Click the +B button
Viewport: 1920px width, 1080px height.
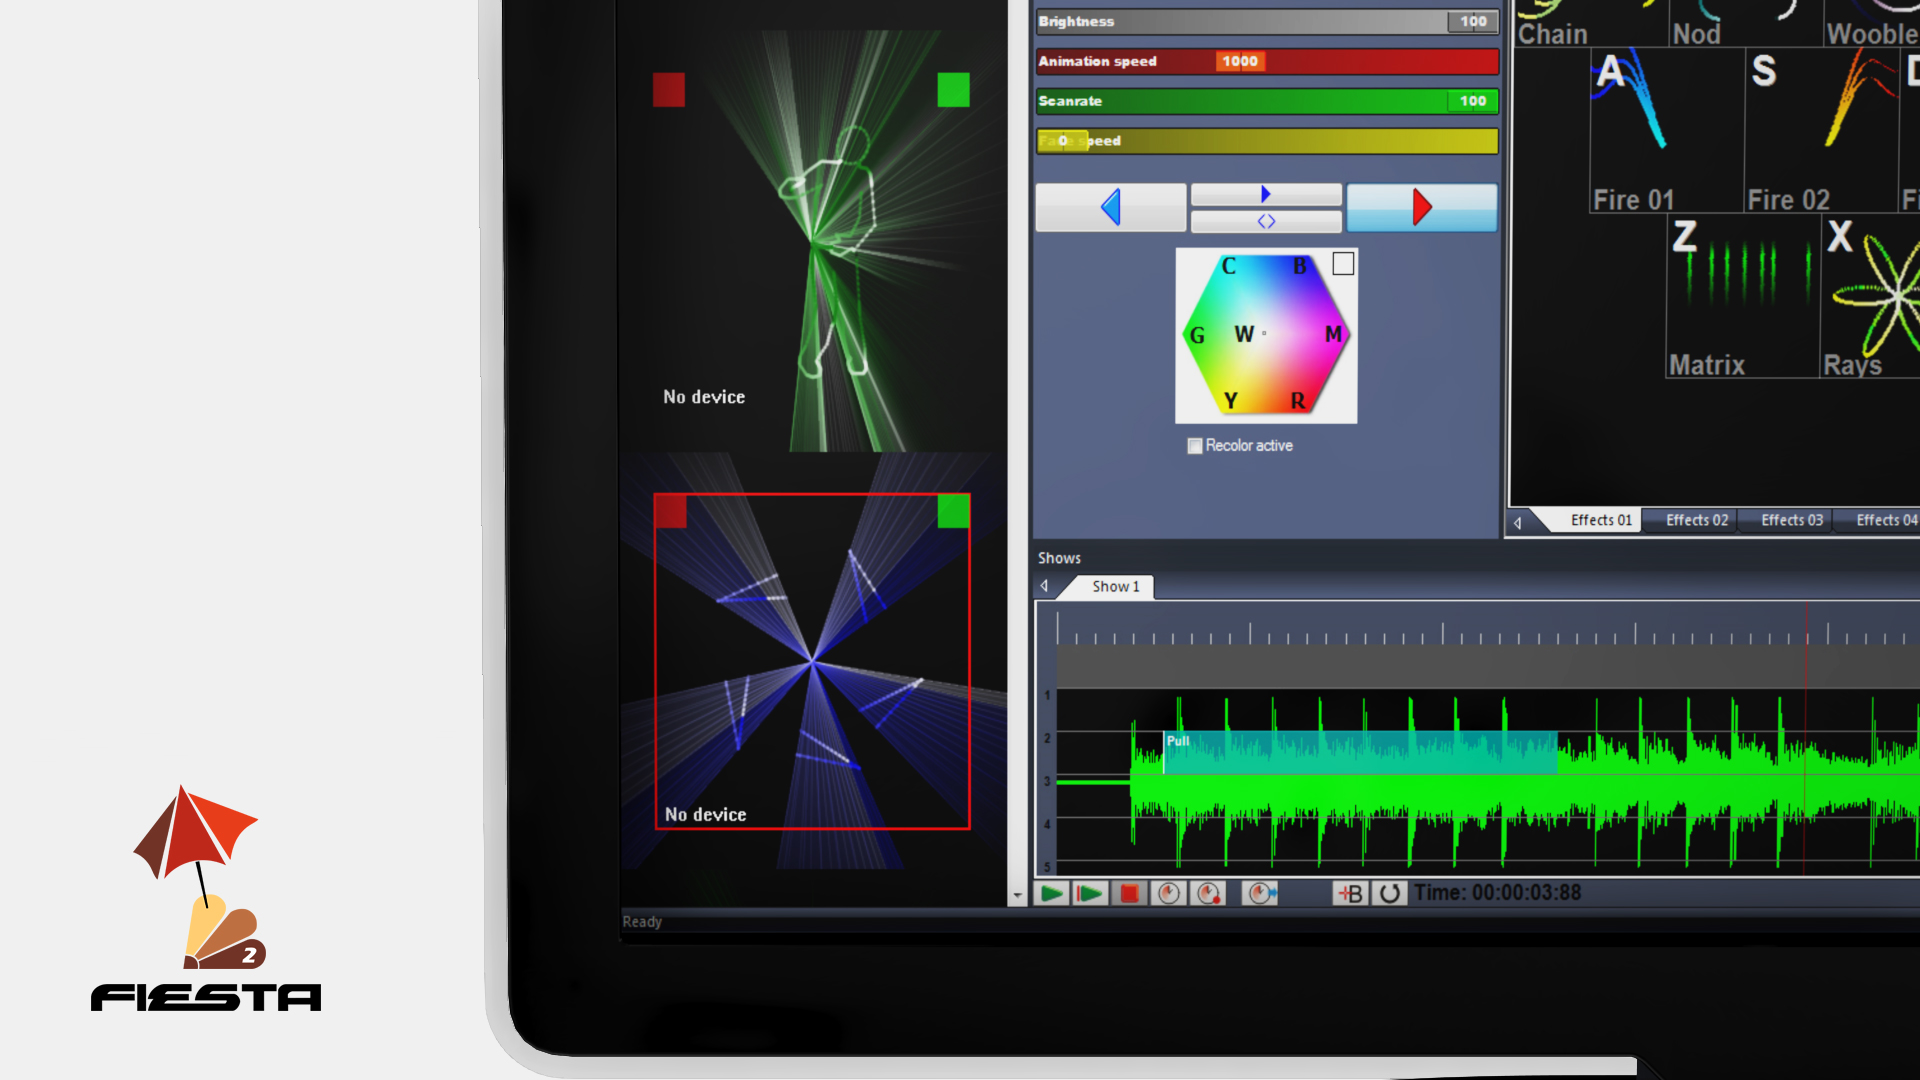[1349, 893]
